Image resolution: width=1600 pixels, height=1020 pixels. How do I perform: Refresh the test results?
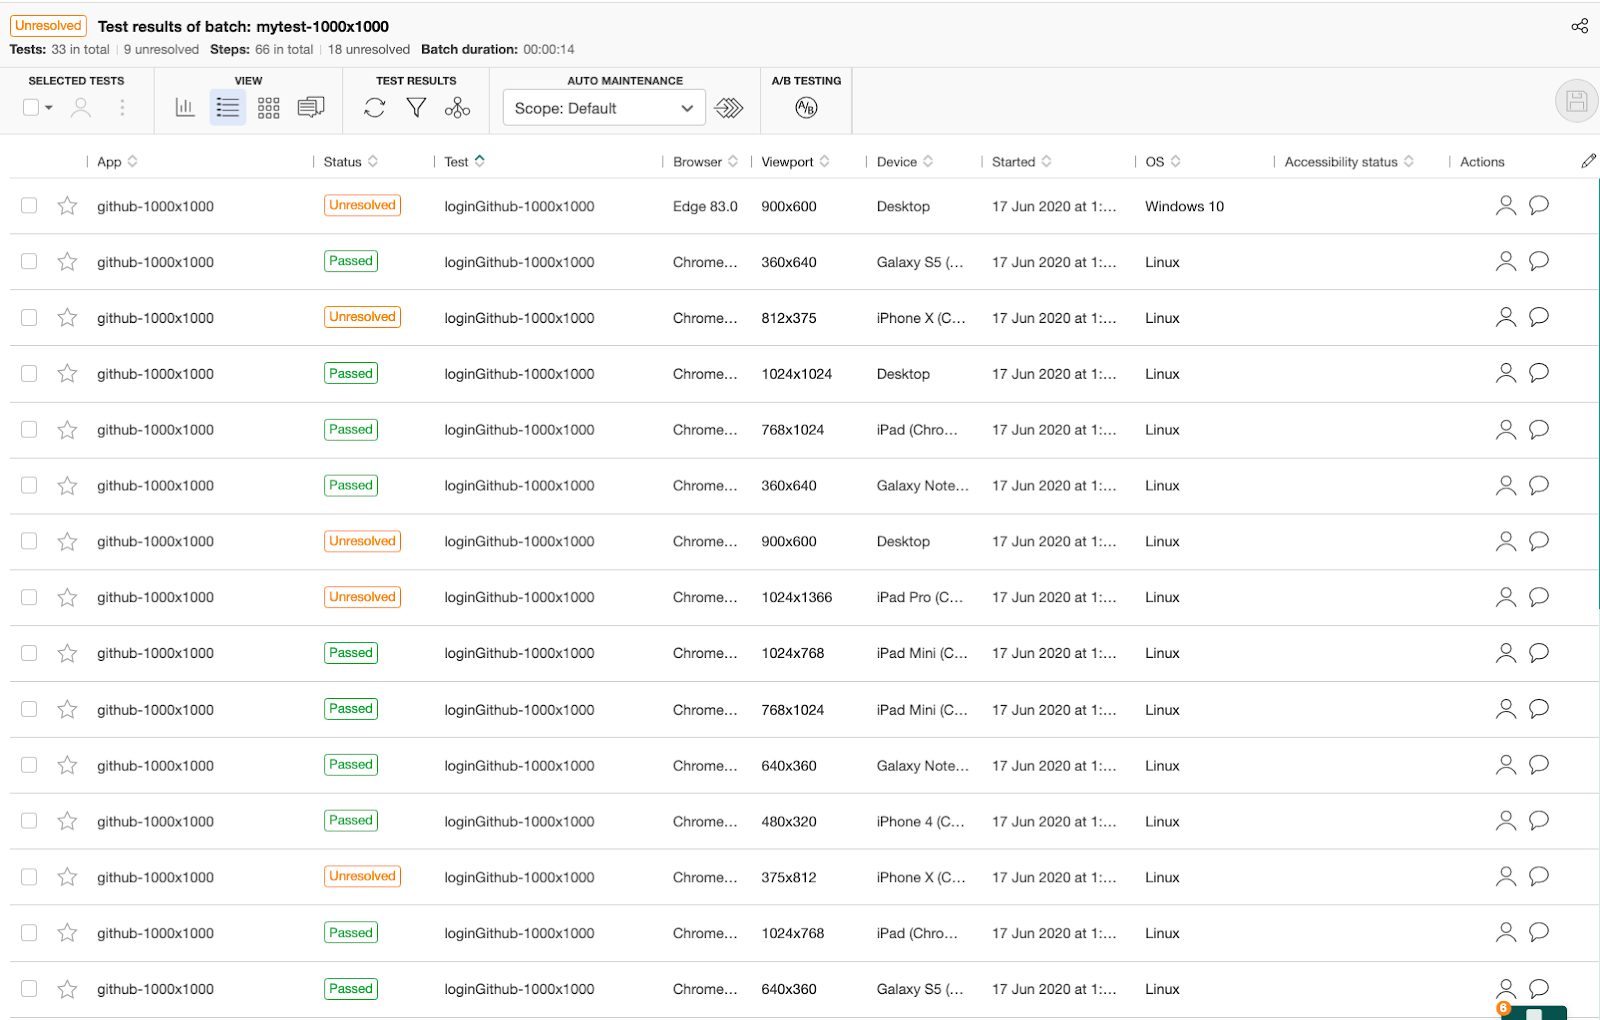click(x=375, y=108)
